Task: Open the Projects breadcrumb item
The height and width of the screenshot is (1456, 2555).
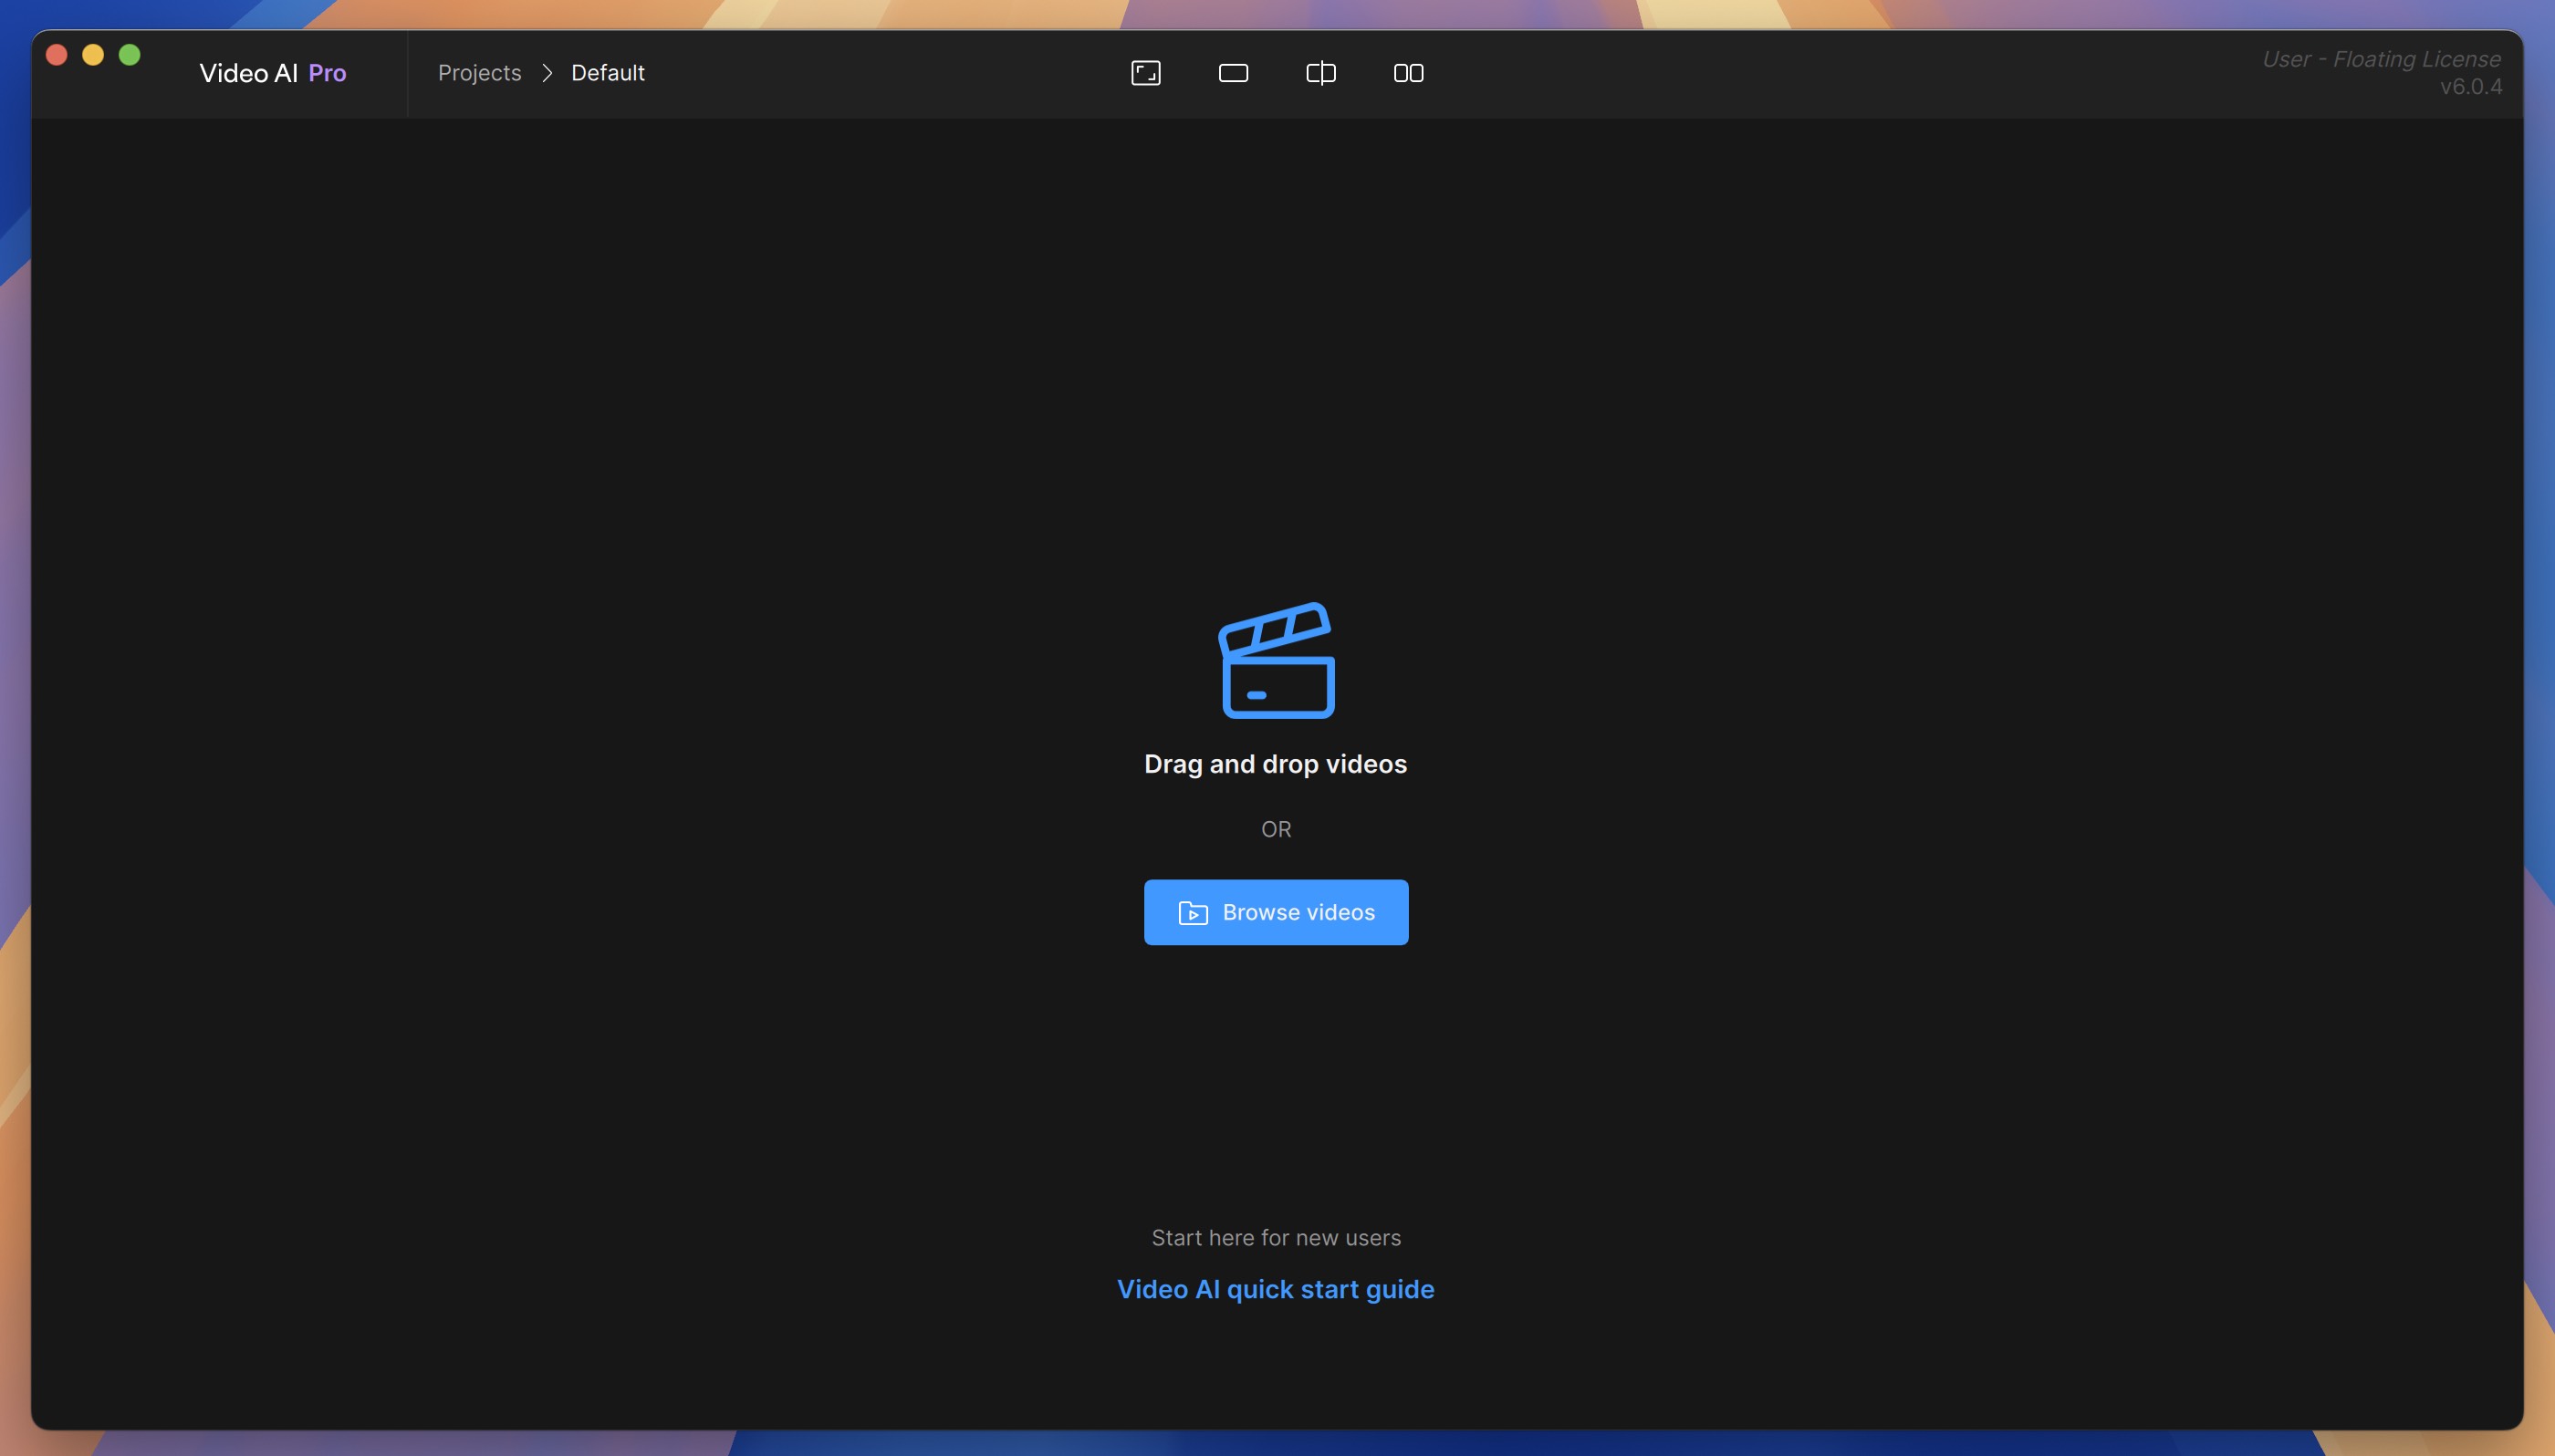Action: pos(479,72)
